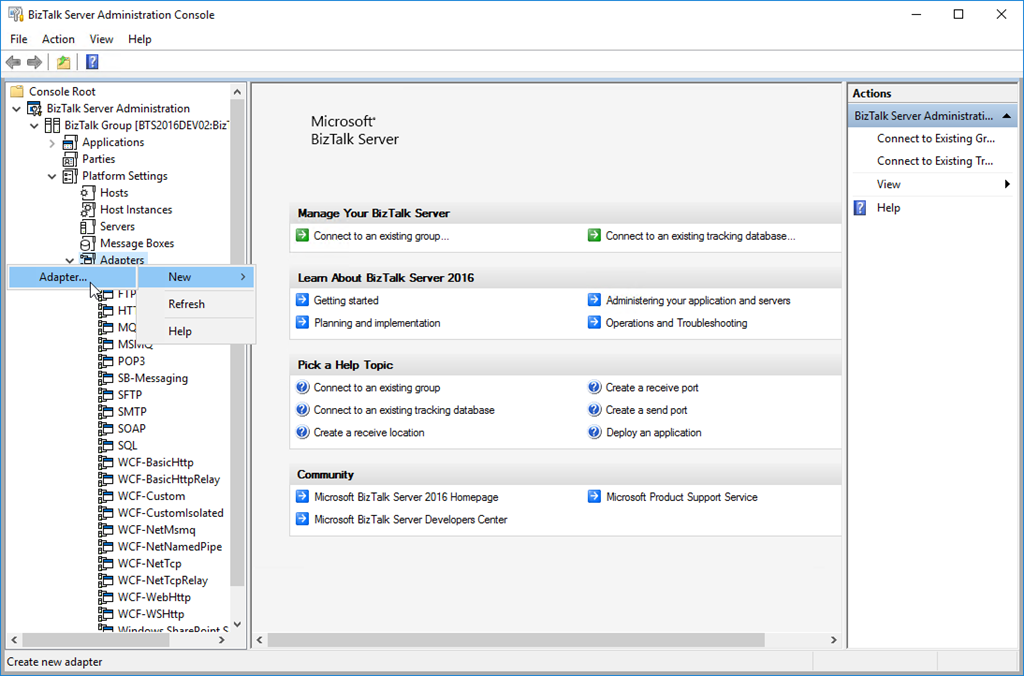This screenshot has height=676, width=1024.
Task: Click tree pane scroll down arrow
Action: point(237,624)
